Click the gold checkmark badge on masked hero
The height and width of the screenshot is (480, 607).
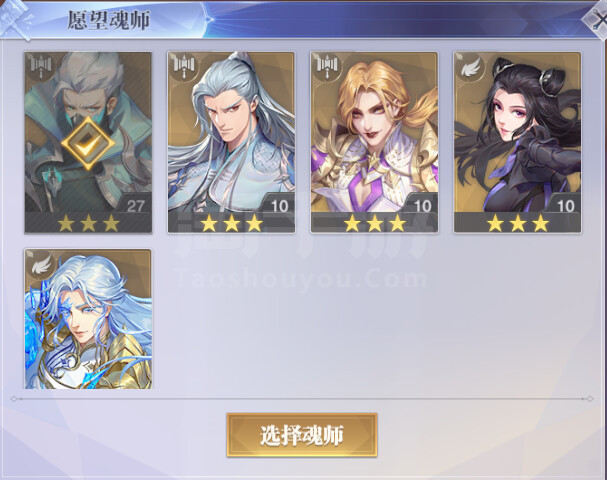88,143
